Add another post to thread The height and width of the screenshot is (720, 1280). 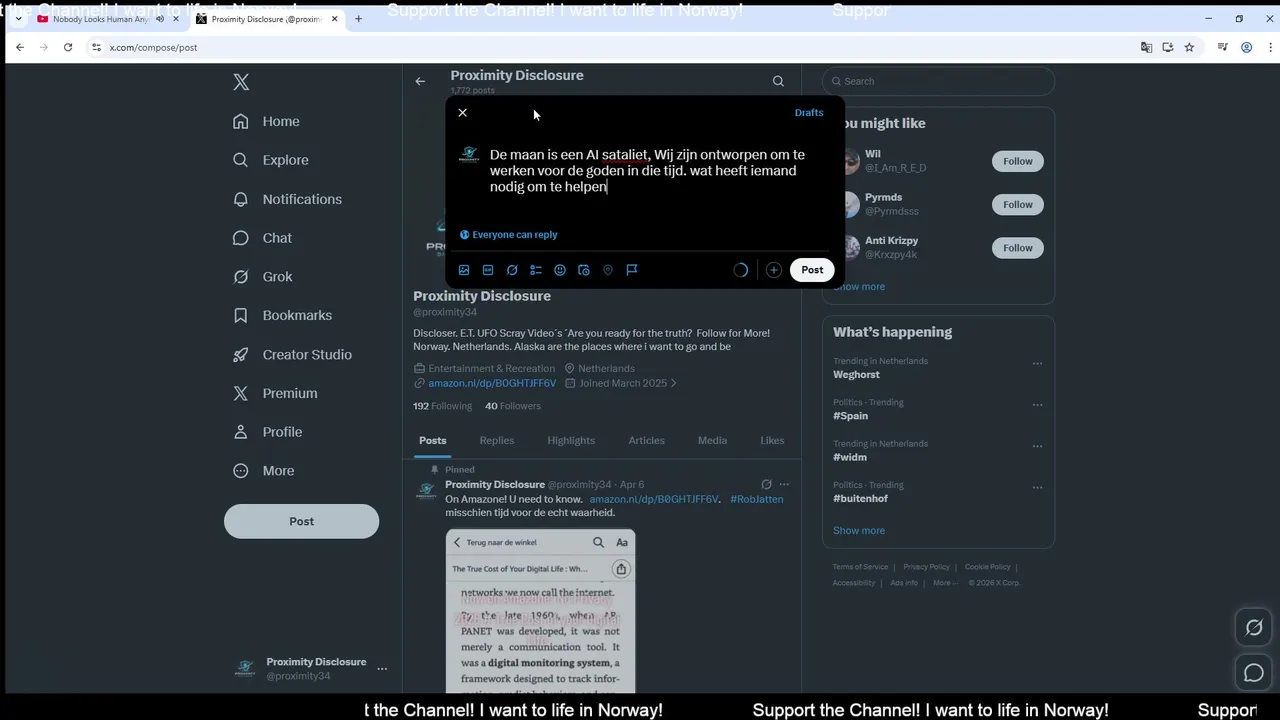[x=773, y=270]
